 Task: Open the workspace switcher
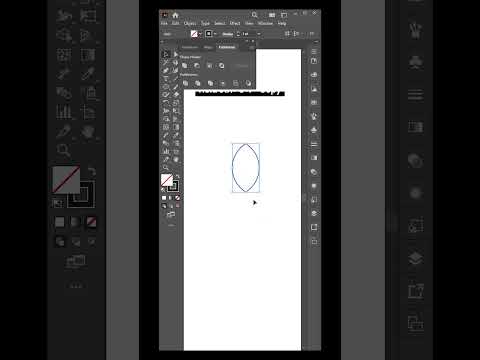[284, 15]
